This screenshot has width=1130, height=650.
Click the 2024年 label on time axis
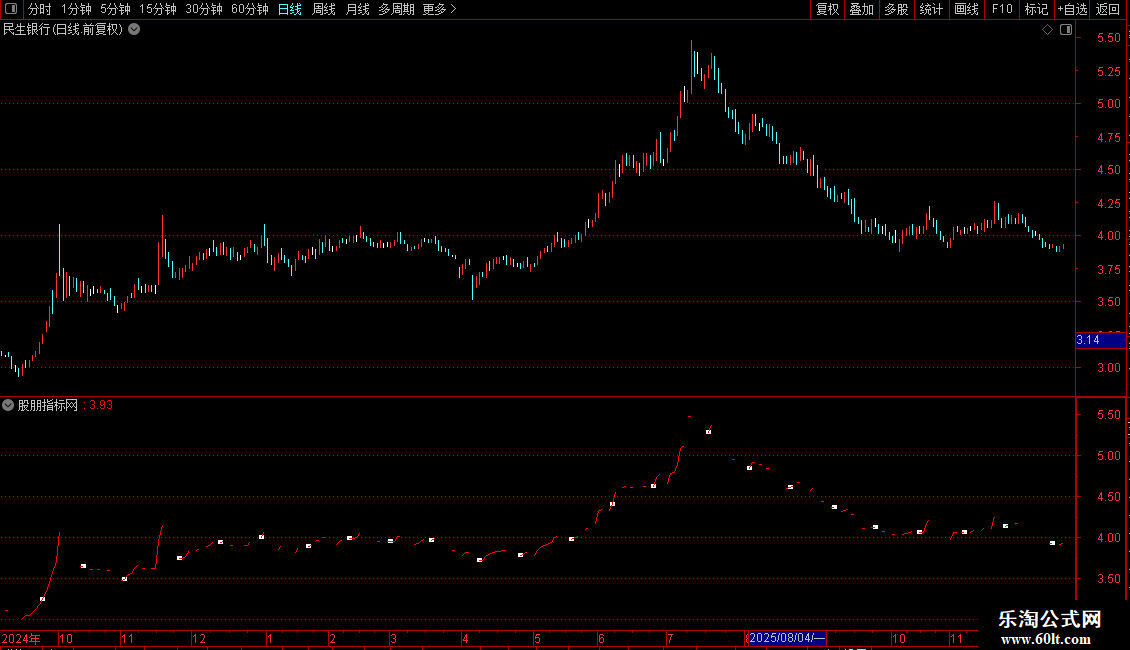click(21, 638)
